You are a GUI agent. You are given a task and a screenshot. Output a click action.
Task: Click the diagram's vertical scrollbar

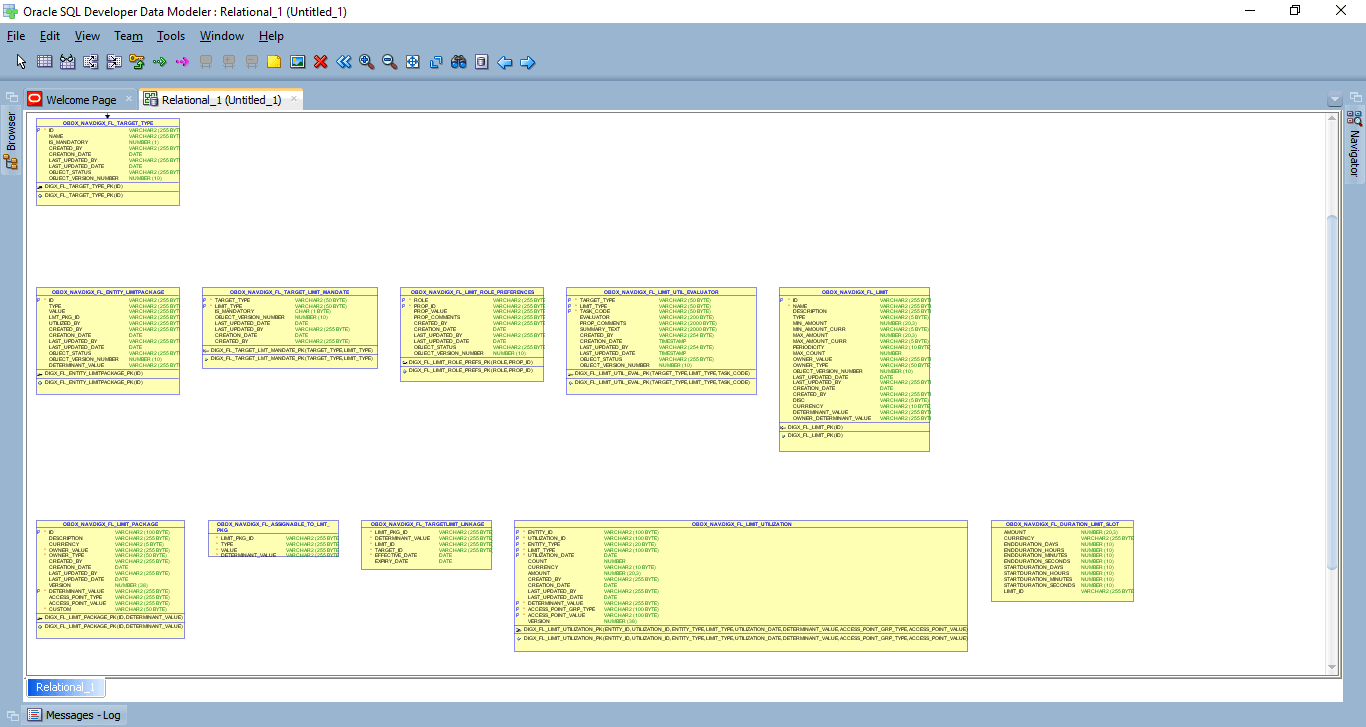(1331, 390)
